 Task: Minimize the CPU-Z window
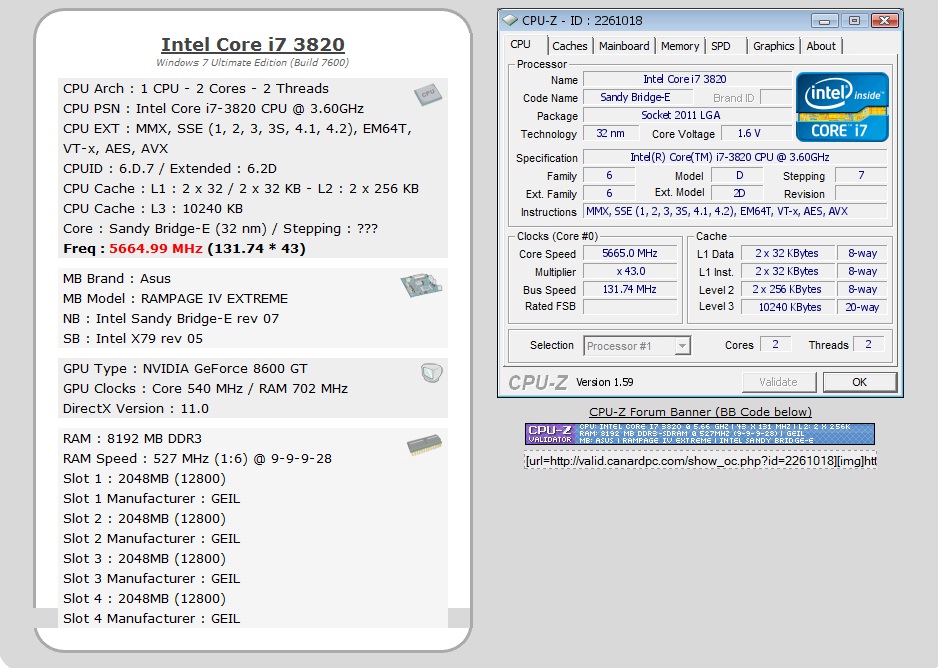click(x=824, y=21)
